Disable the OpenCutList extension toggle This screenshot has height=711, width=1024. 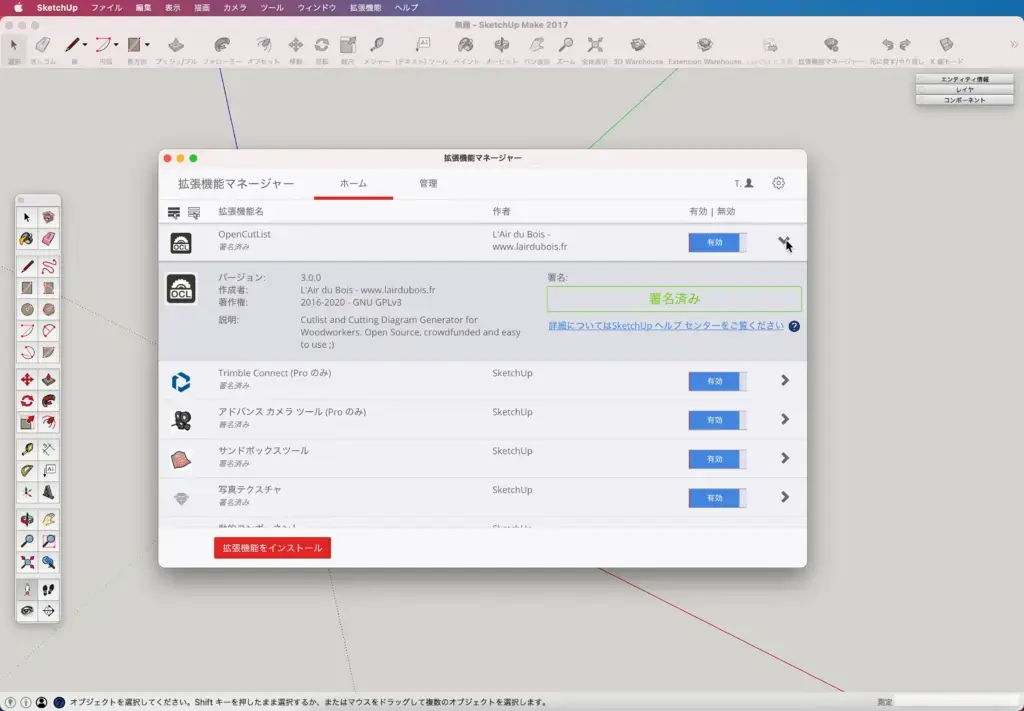click(x=717, y=242)
